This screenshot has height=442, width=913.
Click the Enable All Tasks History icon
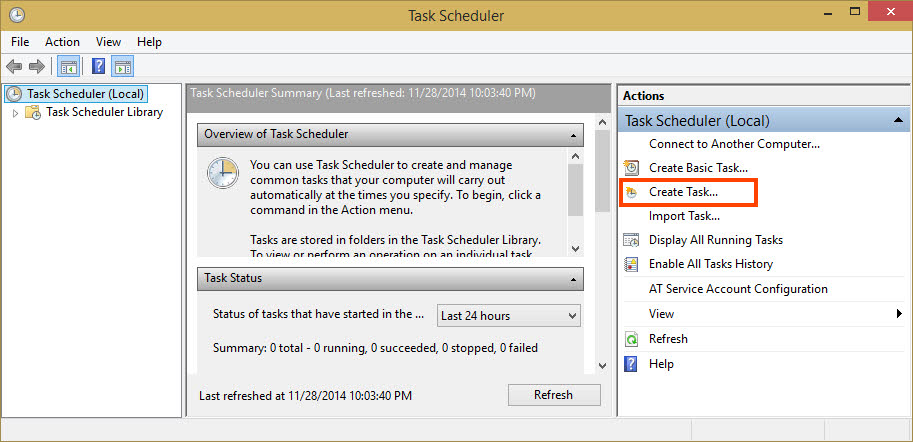(631, 264)
